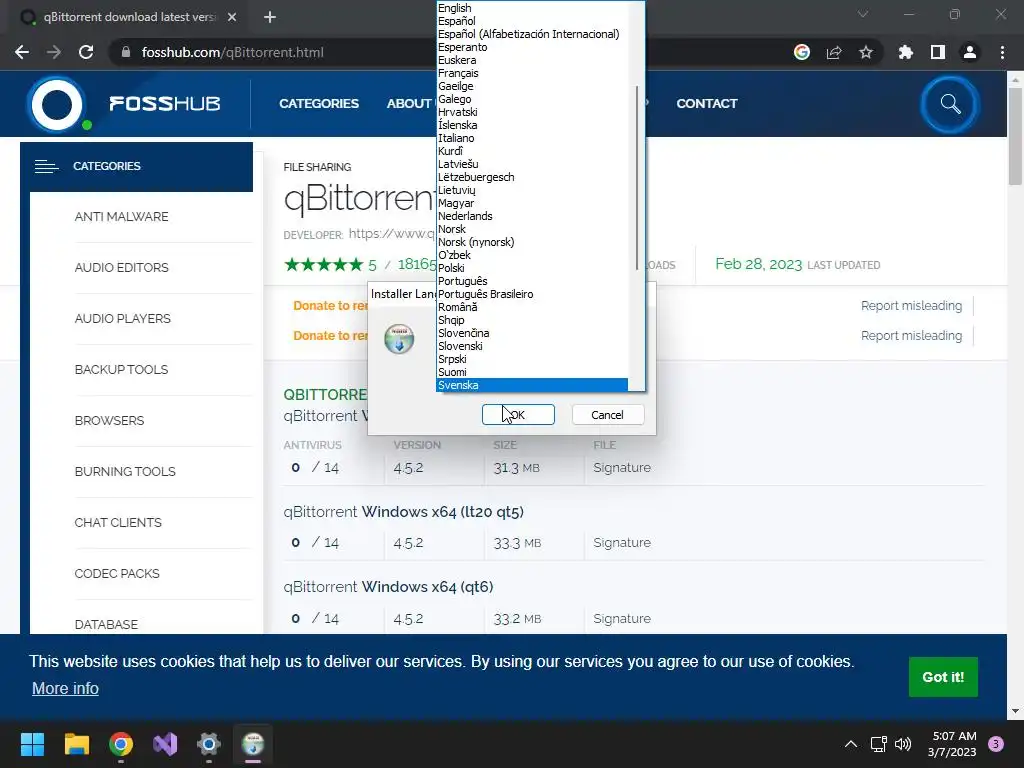The height and width of the screenshot is (768, 1024).
Task: Select Português Brasileiro in the list
Action: tap(532, 294)
